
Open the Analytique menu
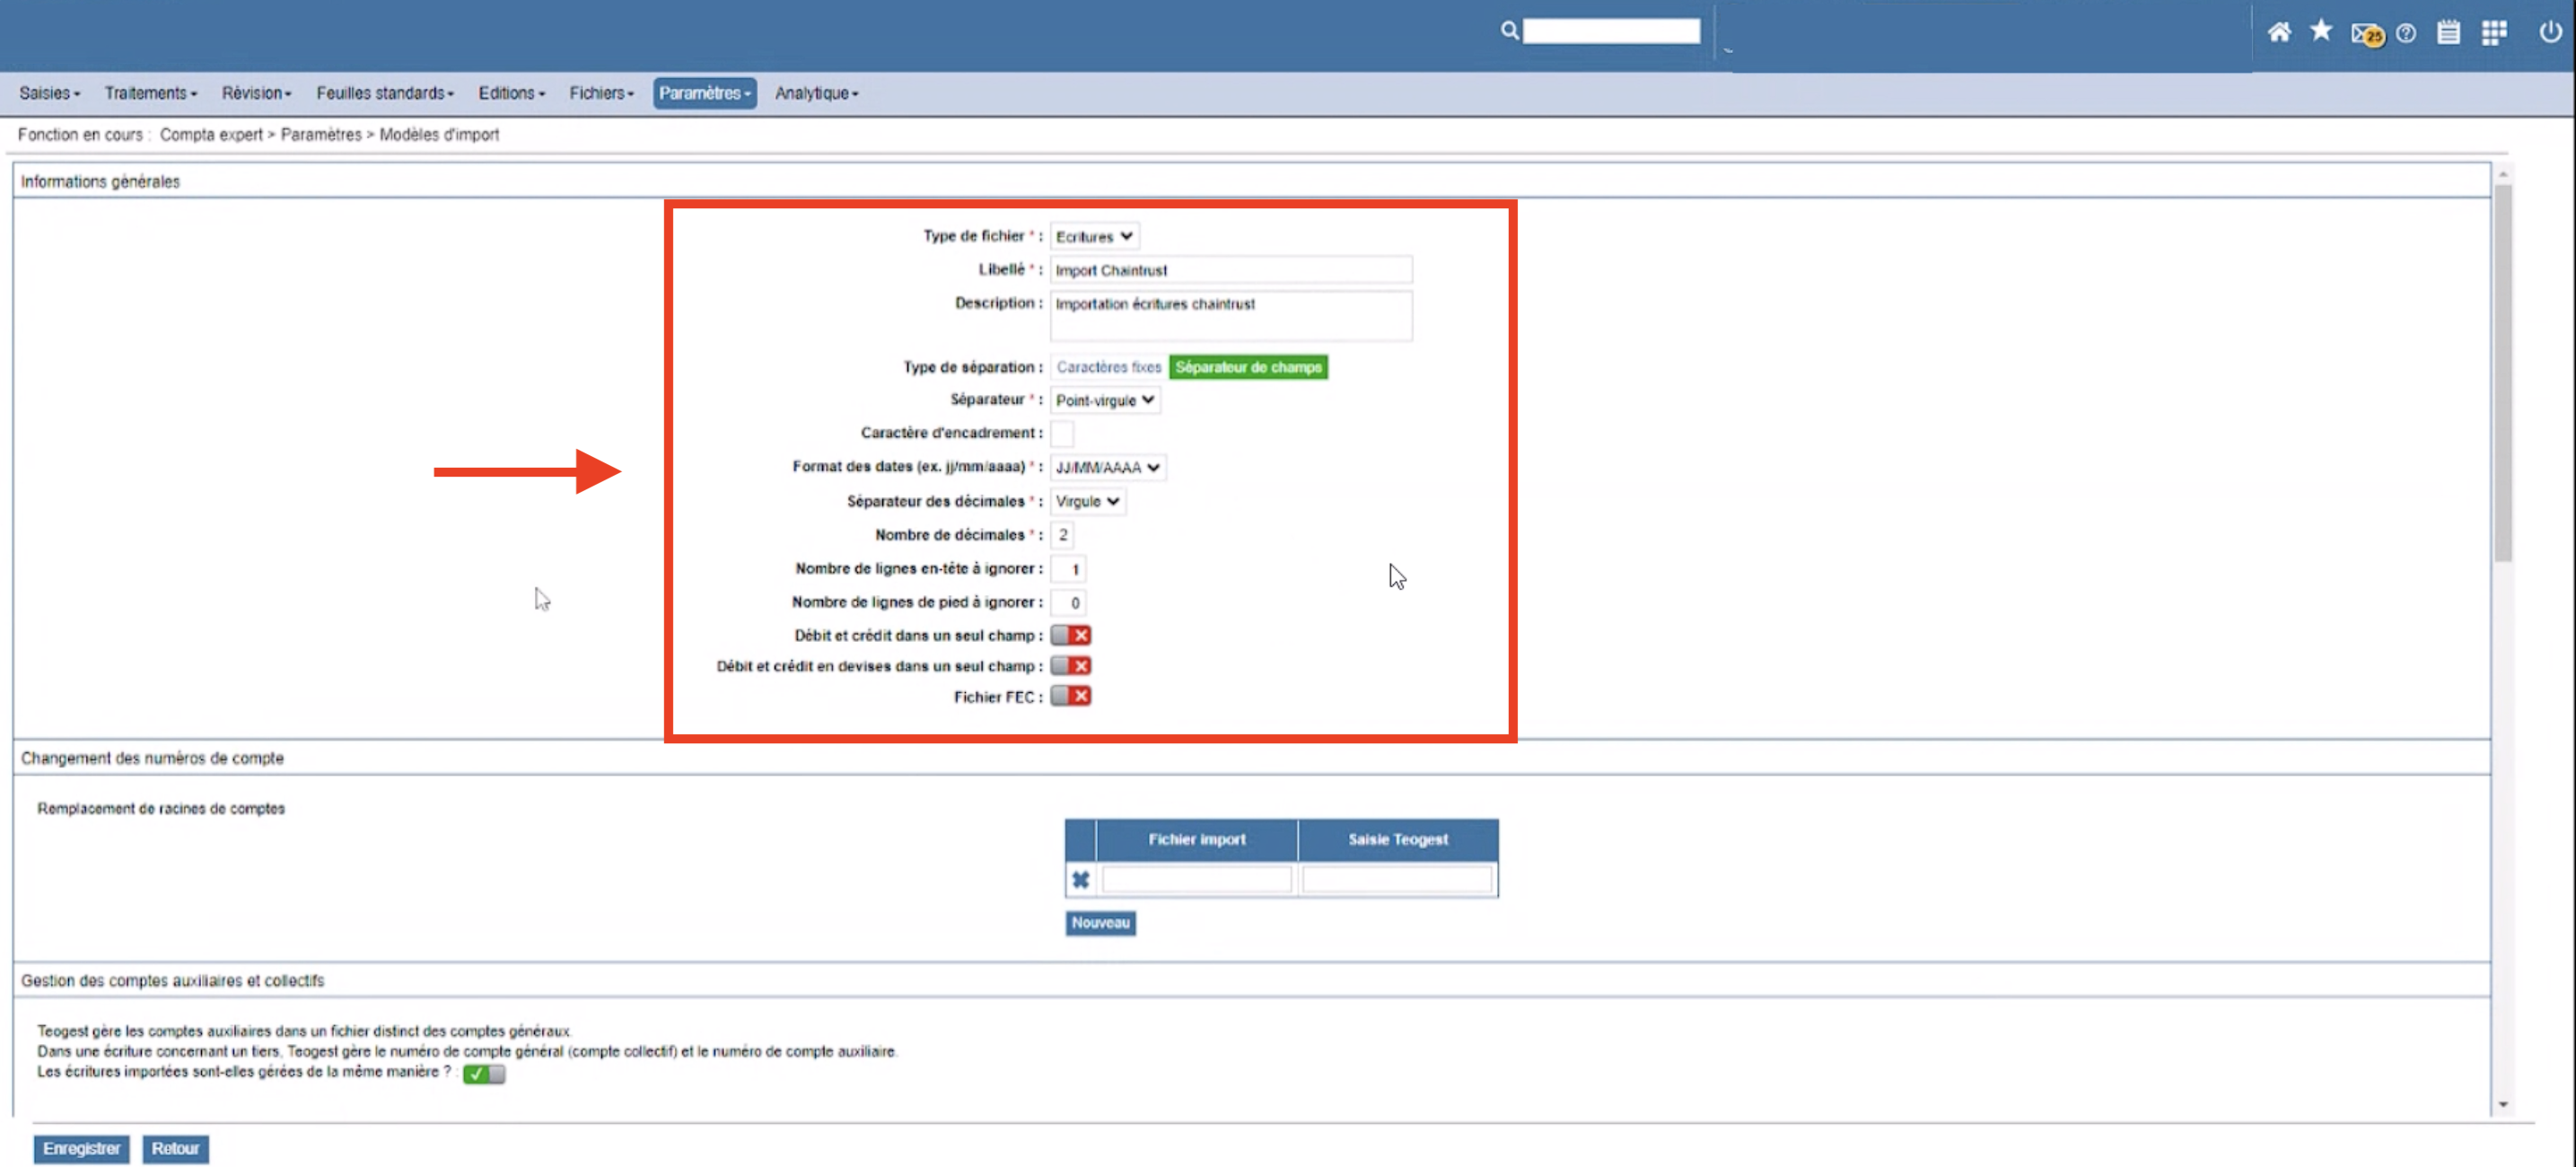(816, 93)
